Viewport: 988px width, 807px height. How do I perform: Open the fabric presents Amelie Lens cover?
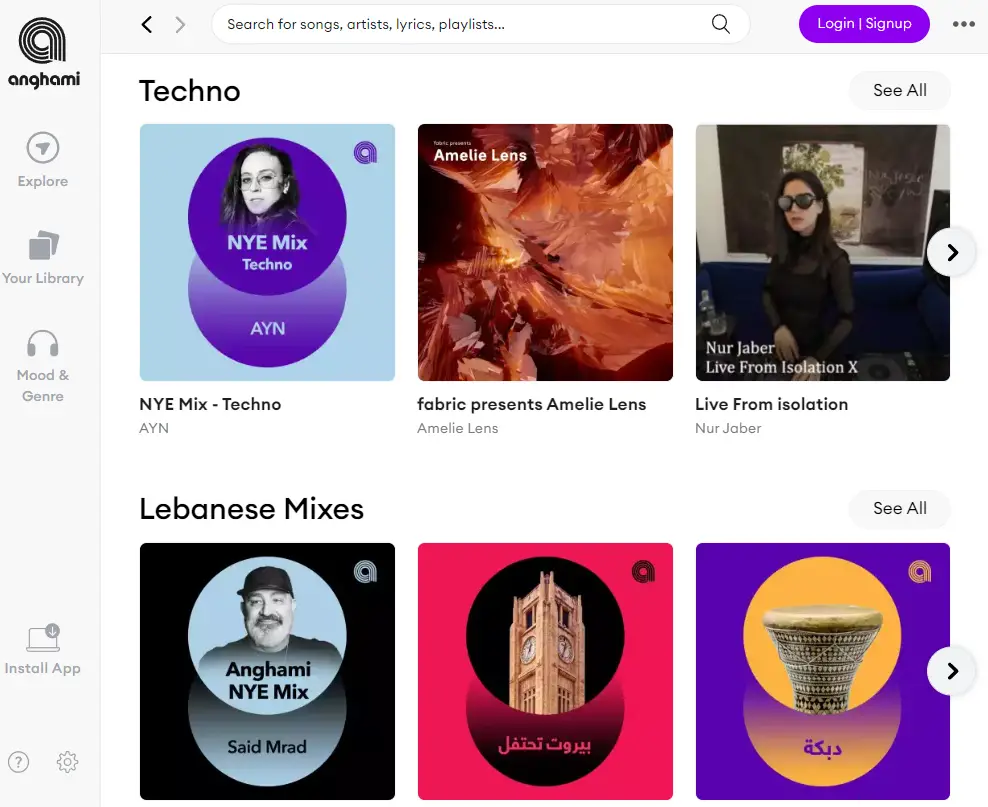(x=545, y=252)
